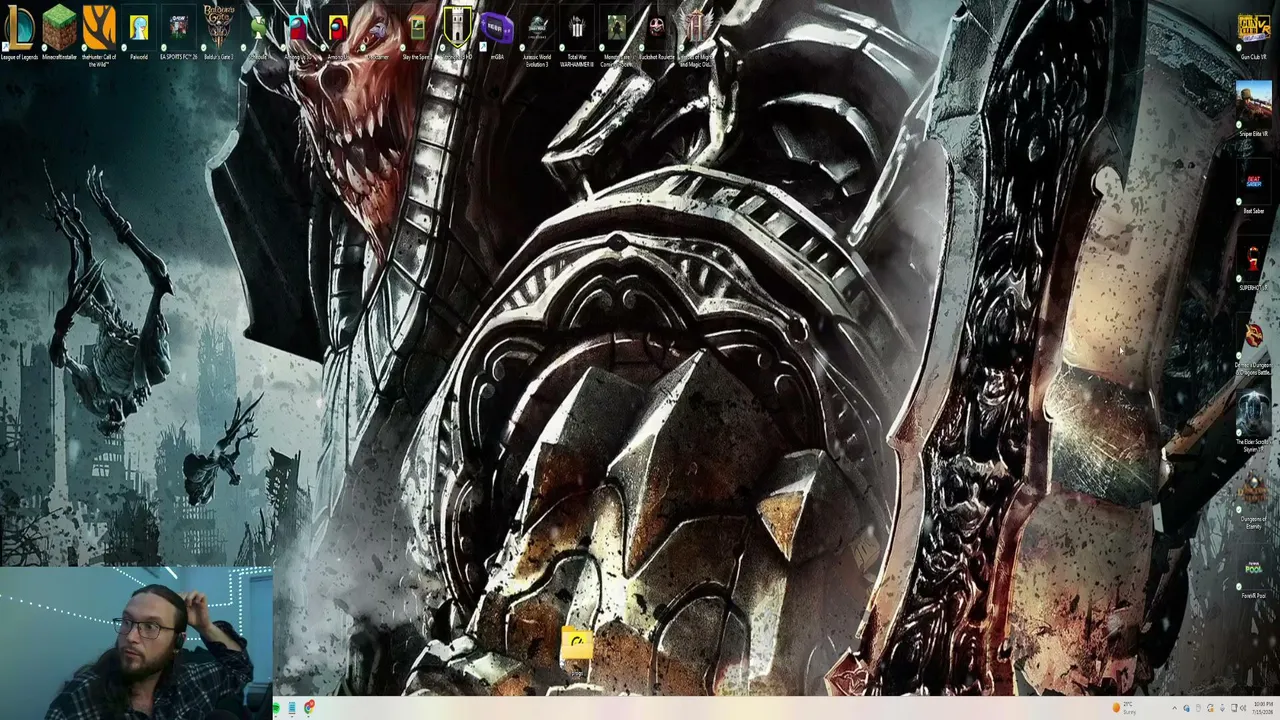Launch the mGBA emulator shortcut
1280x720 pixels.
click(497, 30)
